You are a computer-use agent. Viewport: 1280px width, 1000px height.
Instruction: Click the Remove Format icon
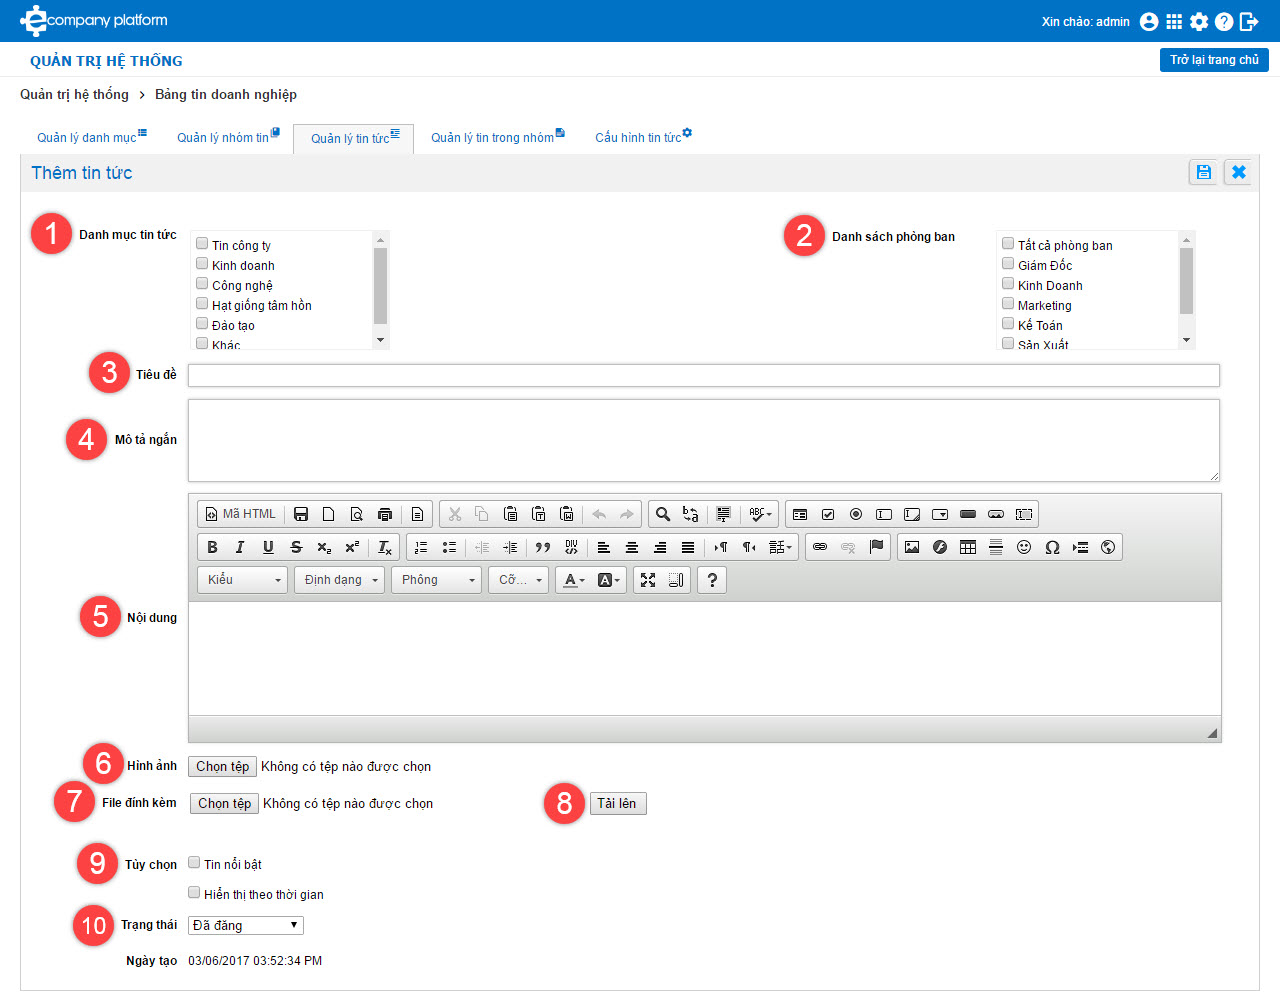tap(385, 547)
